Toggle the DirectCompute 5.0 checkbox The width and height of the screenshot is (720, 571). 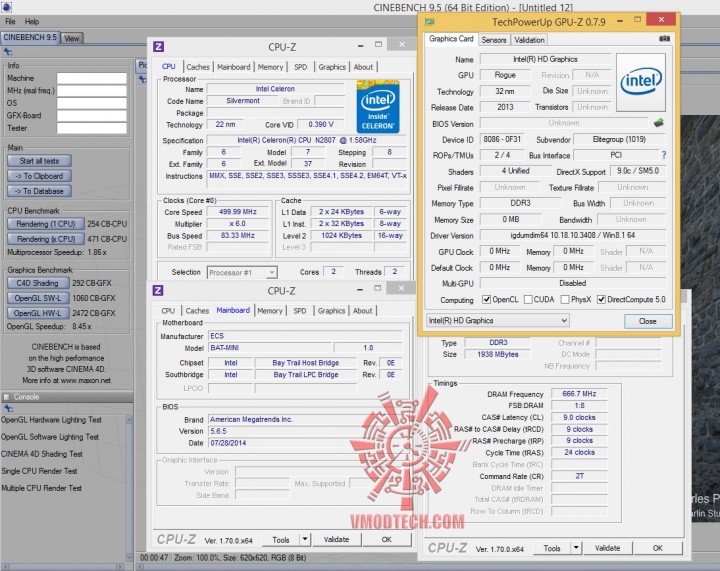pyautogui.click(x=601, y=299)
